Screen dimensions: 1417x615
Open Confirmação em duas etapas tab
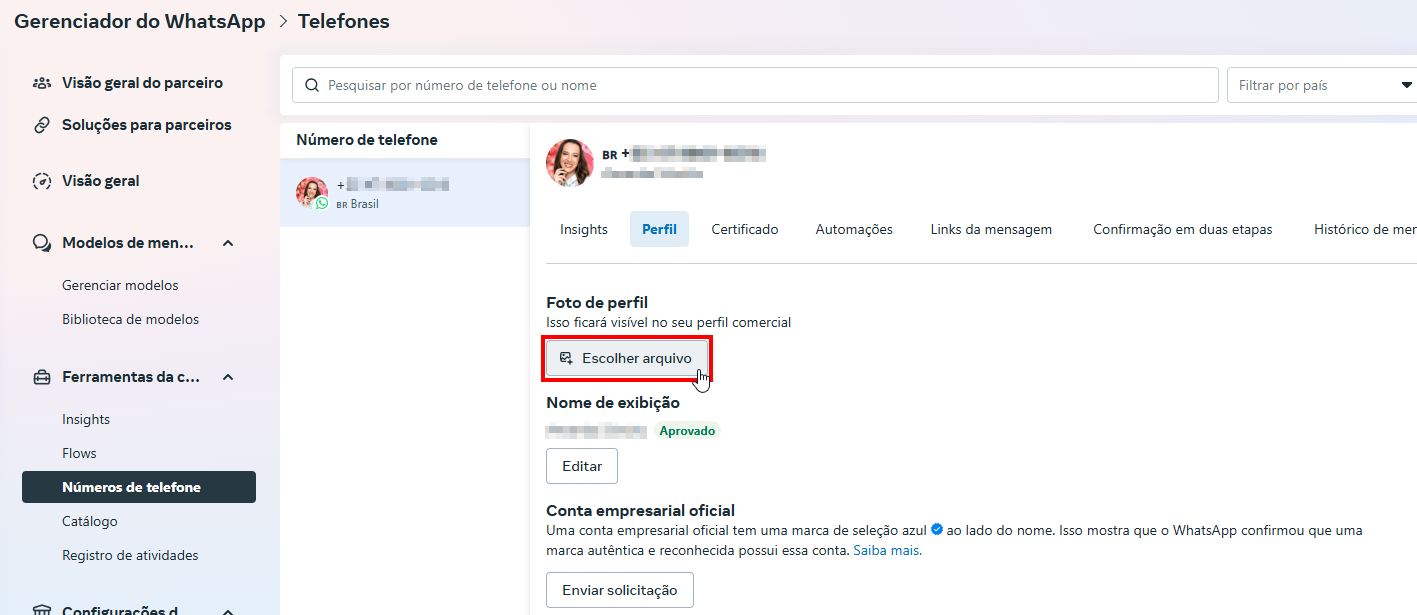pos(1183,229)
